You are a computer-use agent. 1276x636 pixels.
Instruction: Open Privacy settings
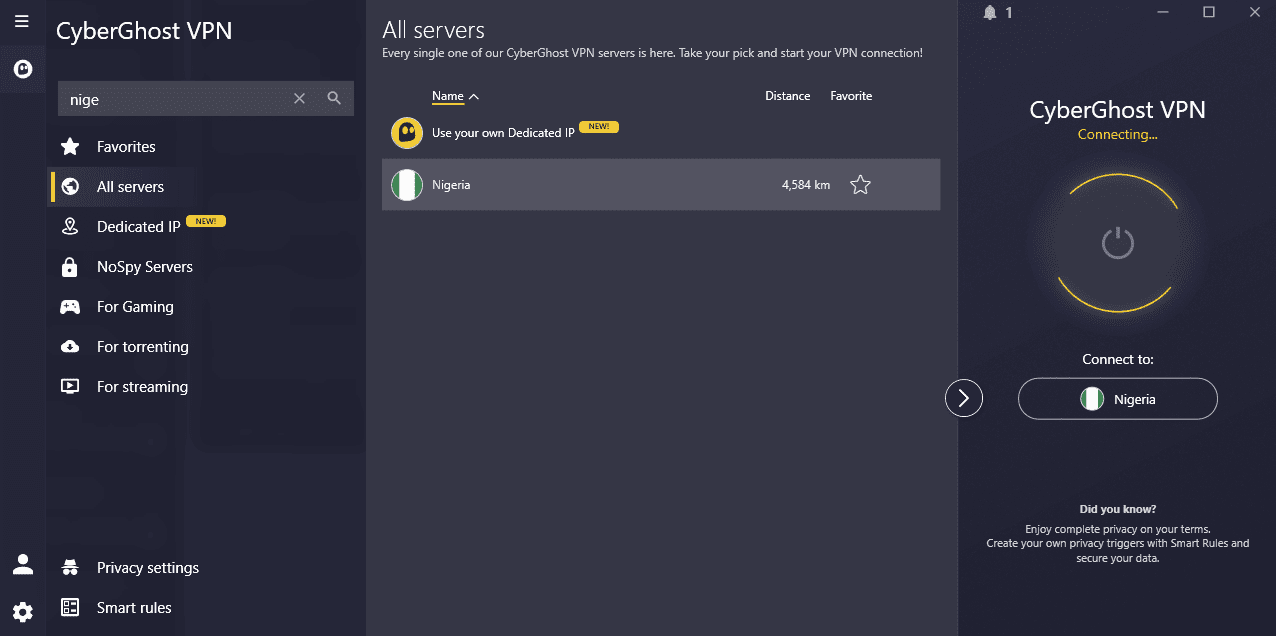147,568
